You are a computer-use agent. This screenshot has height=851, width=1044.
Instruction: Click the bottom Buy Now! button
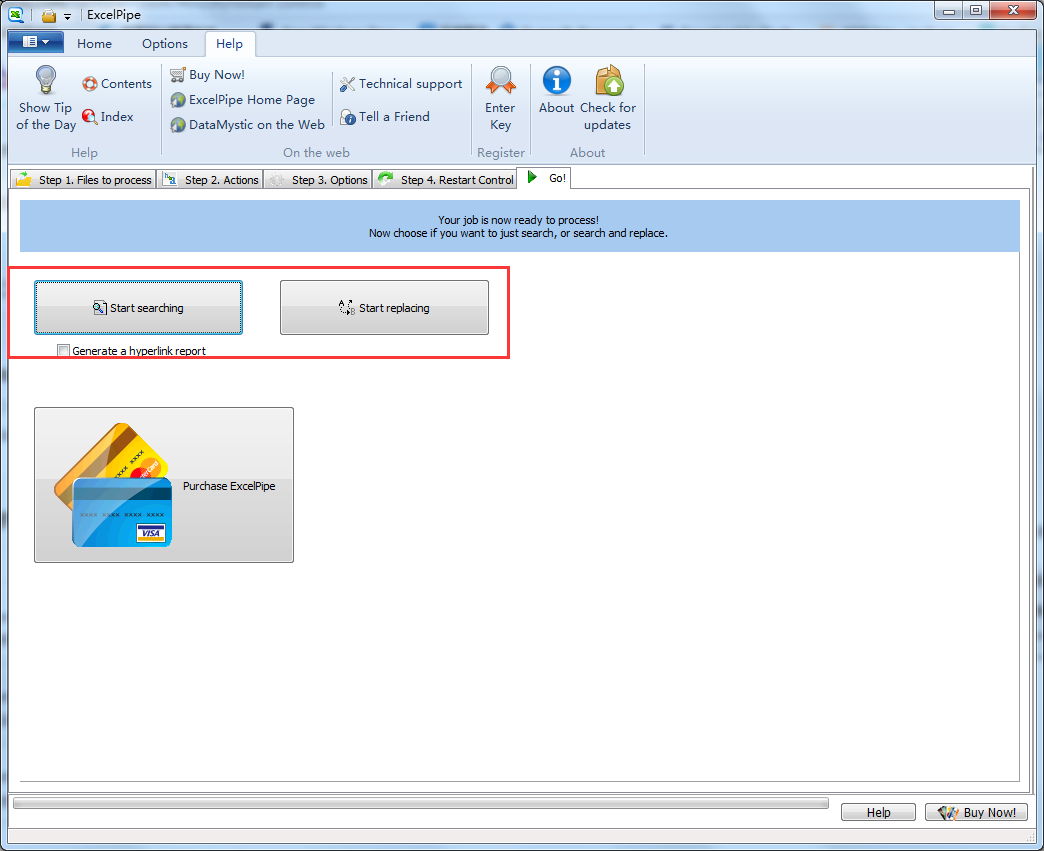click(976, 812)
